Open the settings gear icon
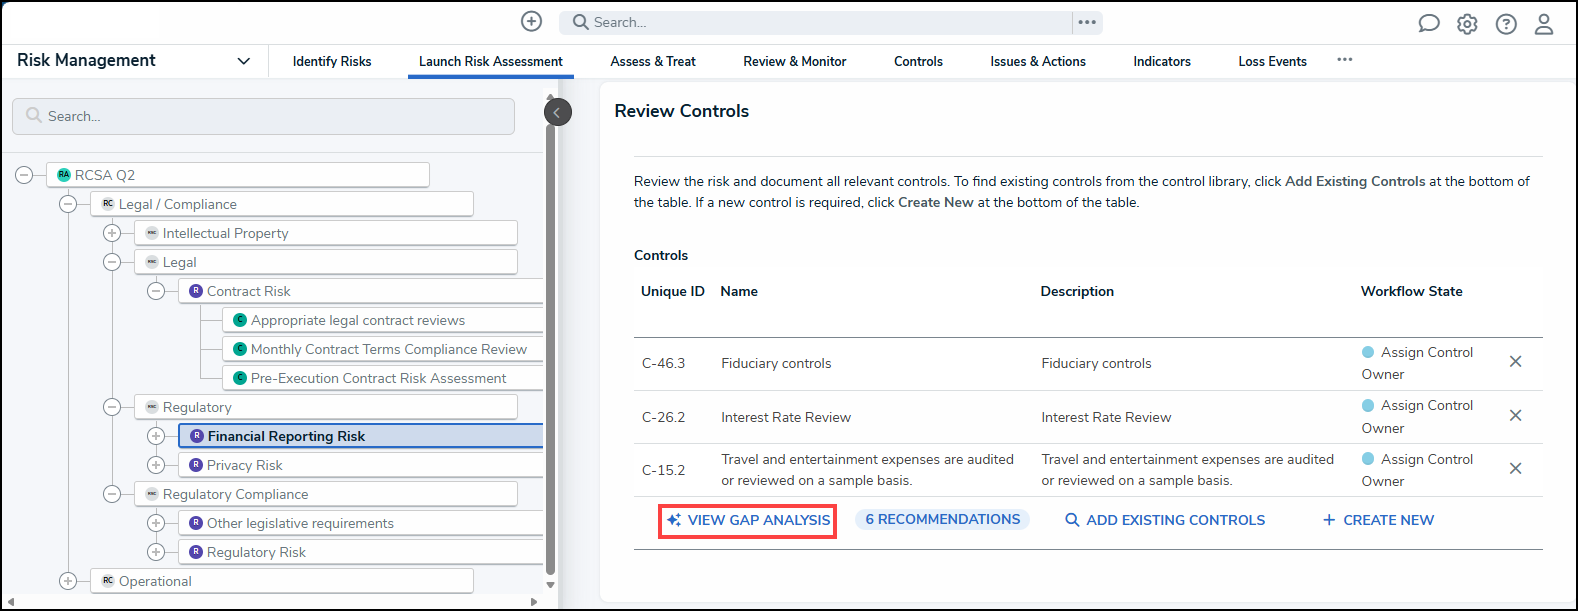 point(1467,24)
